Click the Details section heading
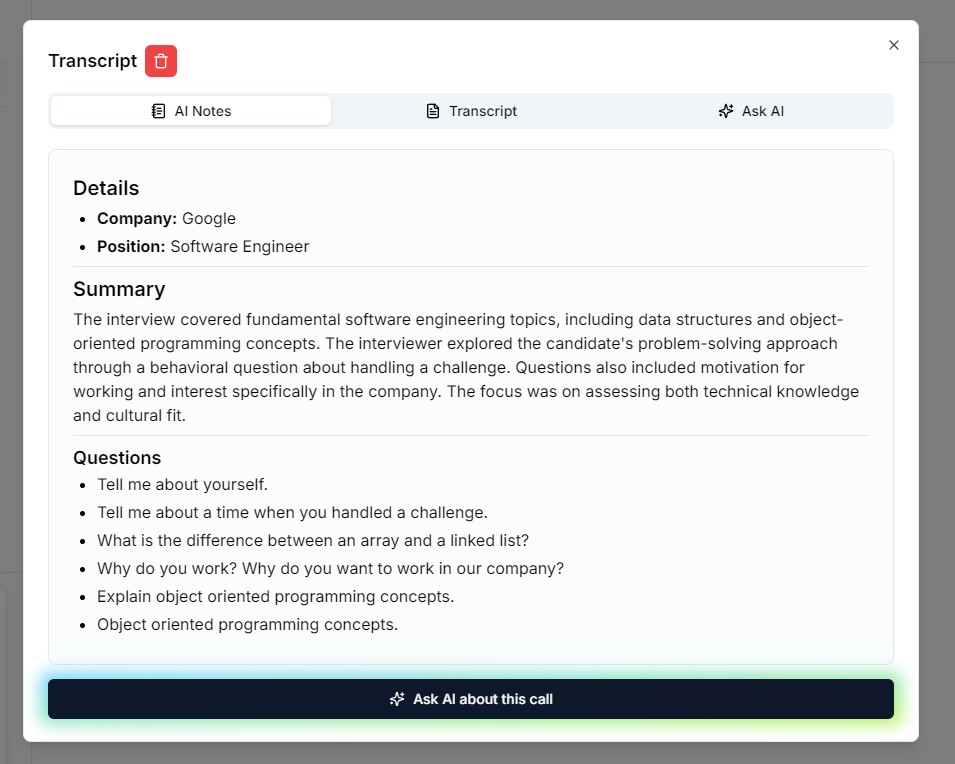The height and width of the screenshot is (764, 955). pyautogui.click(x=105, y=188)
